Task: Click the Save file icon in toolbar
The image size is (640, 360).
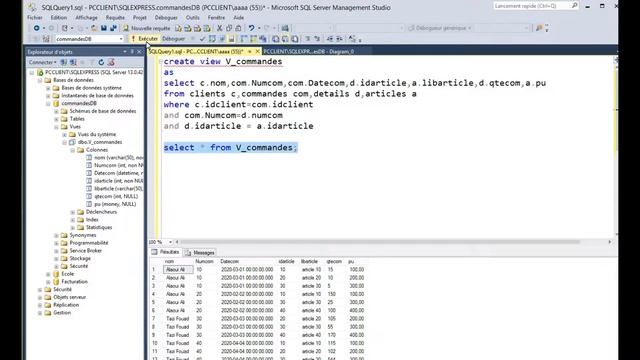Action: (x=104, y=28)
